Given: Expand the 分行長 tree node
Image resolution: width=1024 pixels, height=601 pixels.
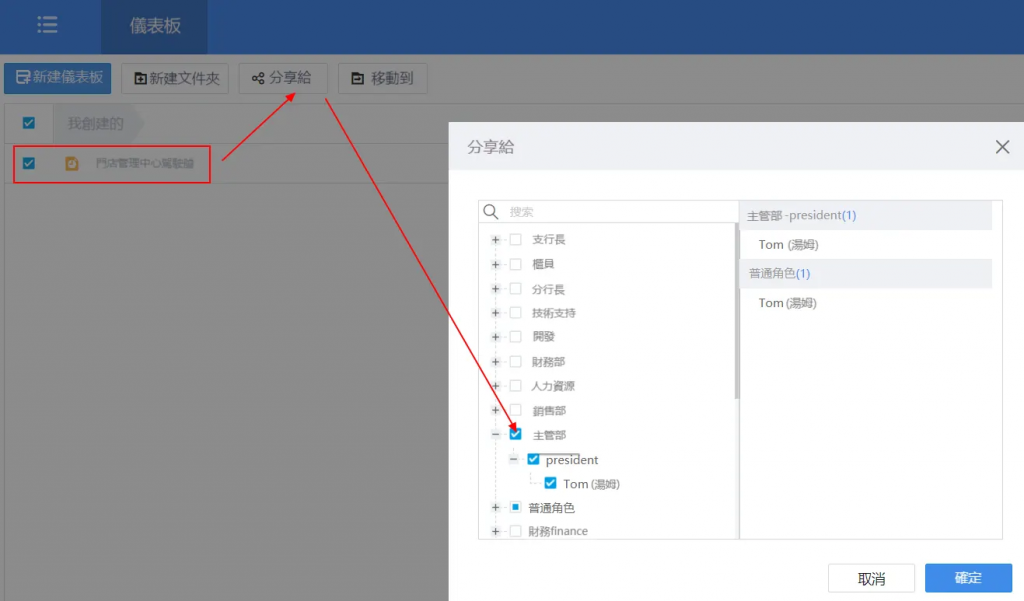Looking at the screenshot, I should (495, 289).
